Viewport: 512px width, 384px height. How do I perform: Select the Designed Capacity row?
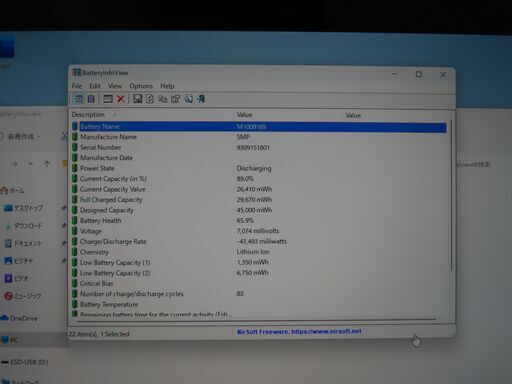(x=259, y=210)
